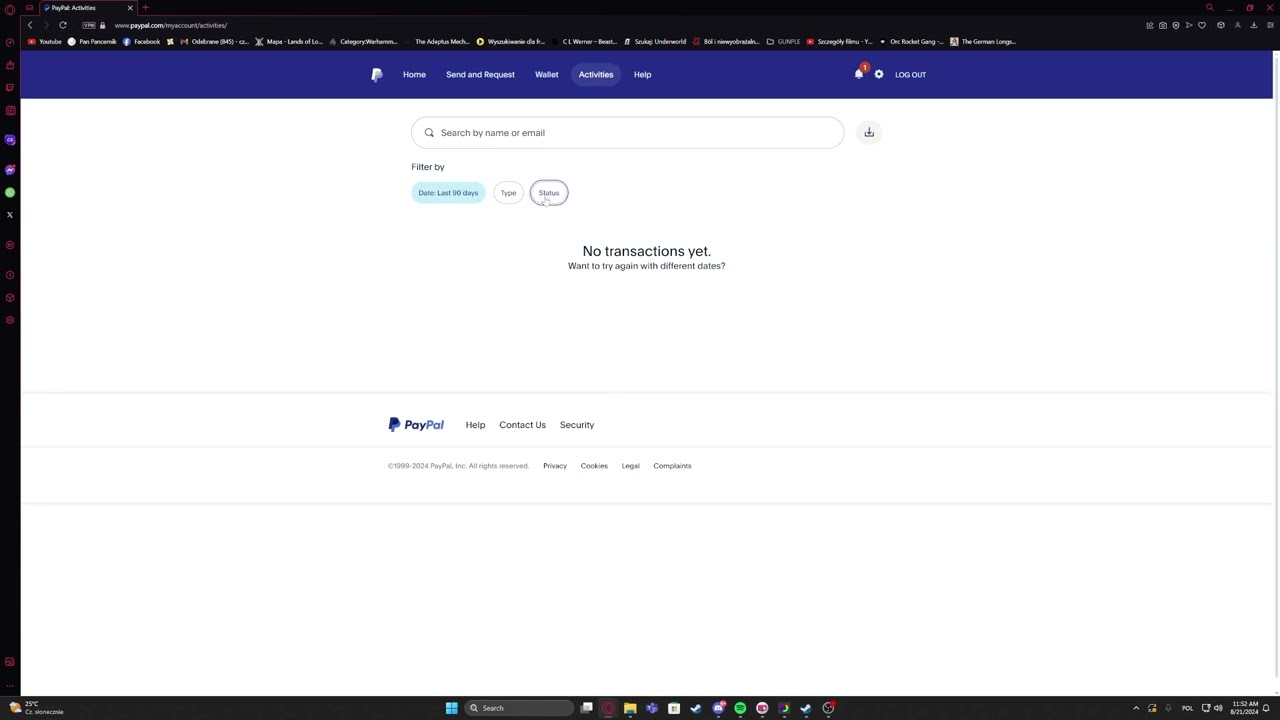Image resolution: width=1280 pixels, height=720 pixels.
Task: Open the Status filter
Action: click(x=549, y=193)
